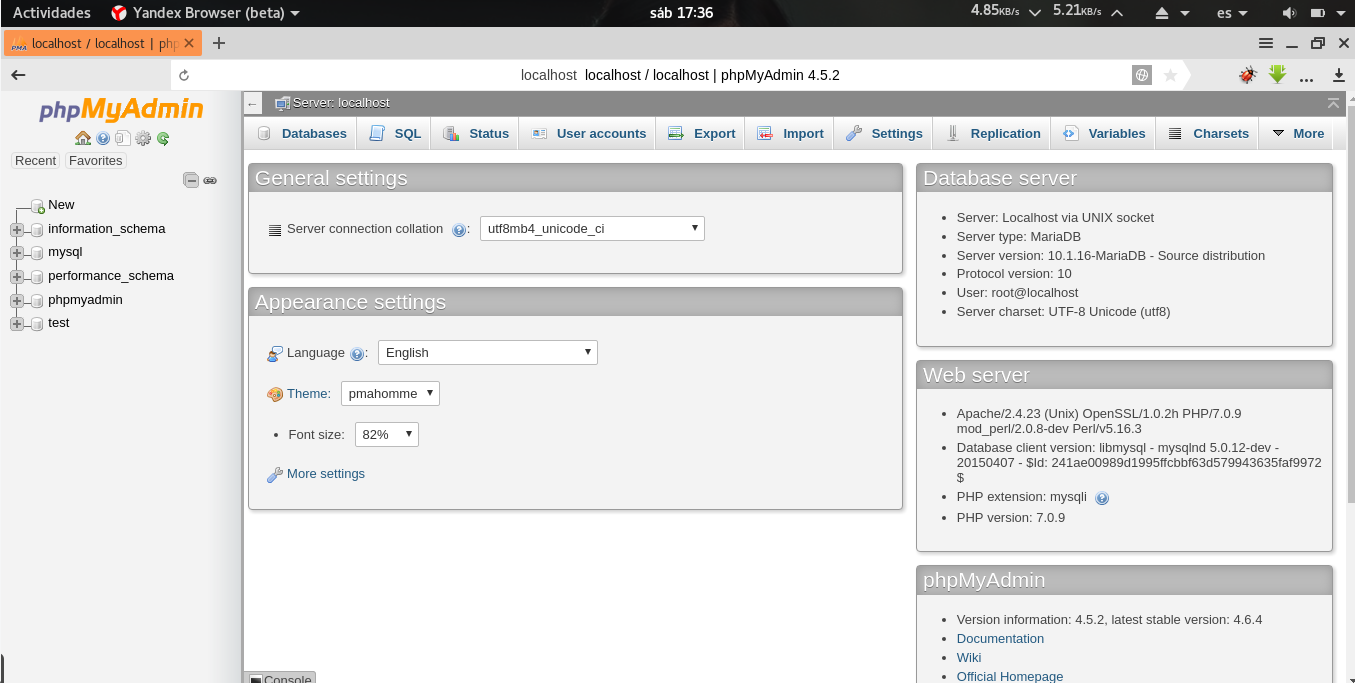Click the mysql database icon
1355x683 pixels.
point(37,253)
